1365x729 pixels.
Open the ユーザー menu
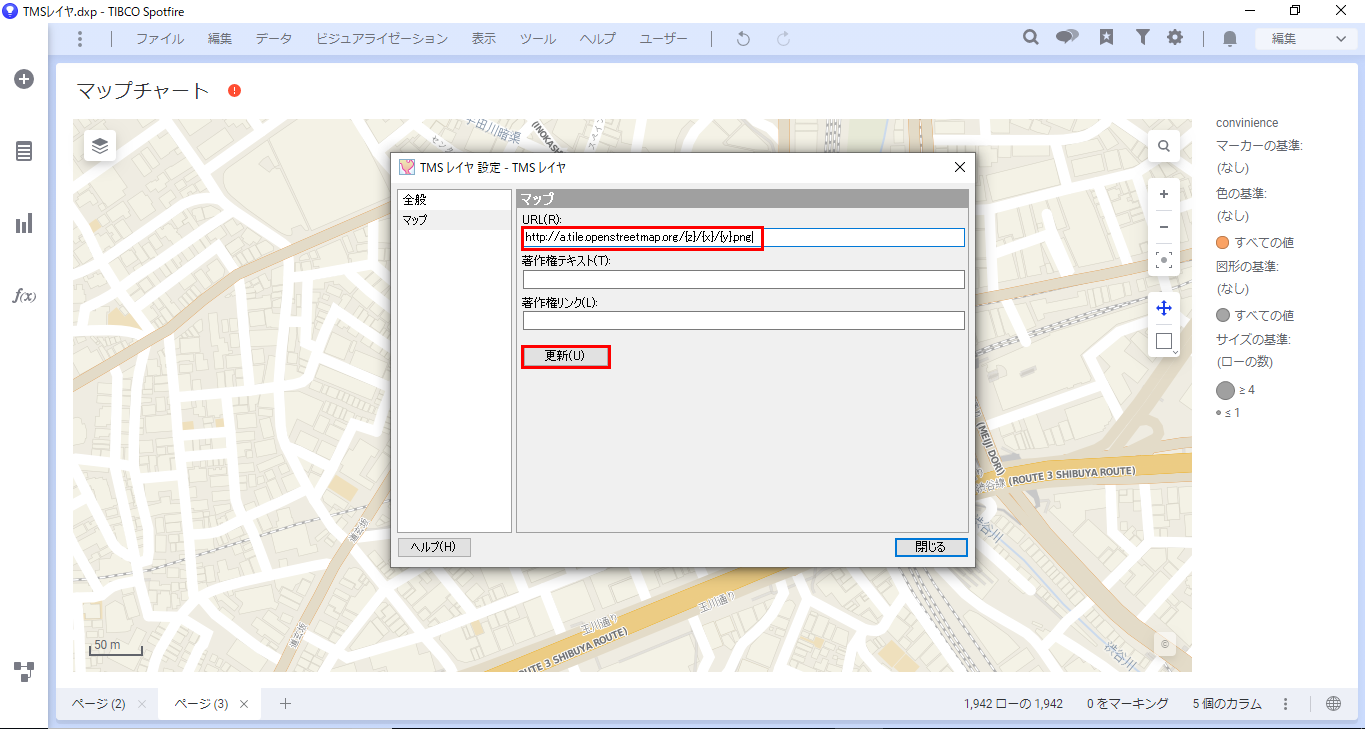click(x=664, y=39)
